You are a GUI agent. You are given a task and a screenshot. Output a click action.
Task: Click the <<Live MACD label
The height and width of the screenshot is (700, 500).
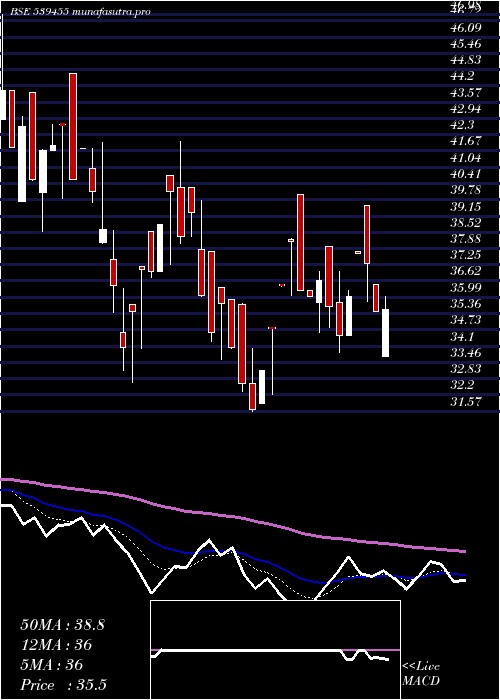(x=421, y=674)
